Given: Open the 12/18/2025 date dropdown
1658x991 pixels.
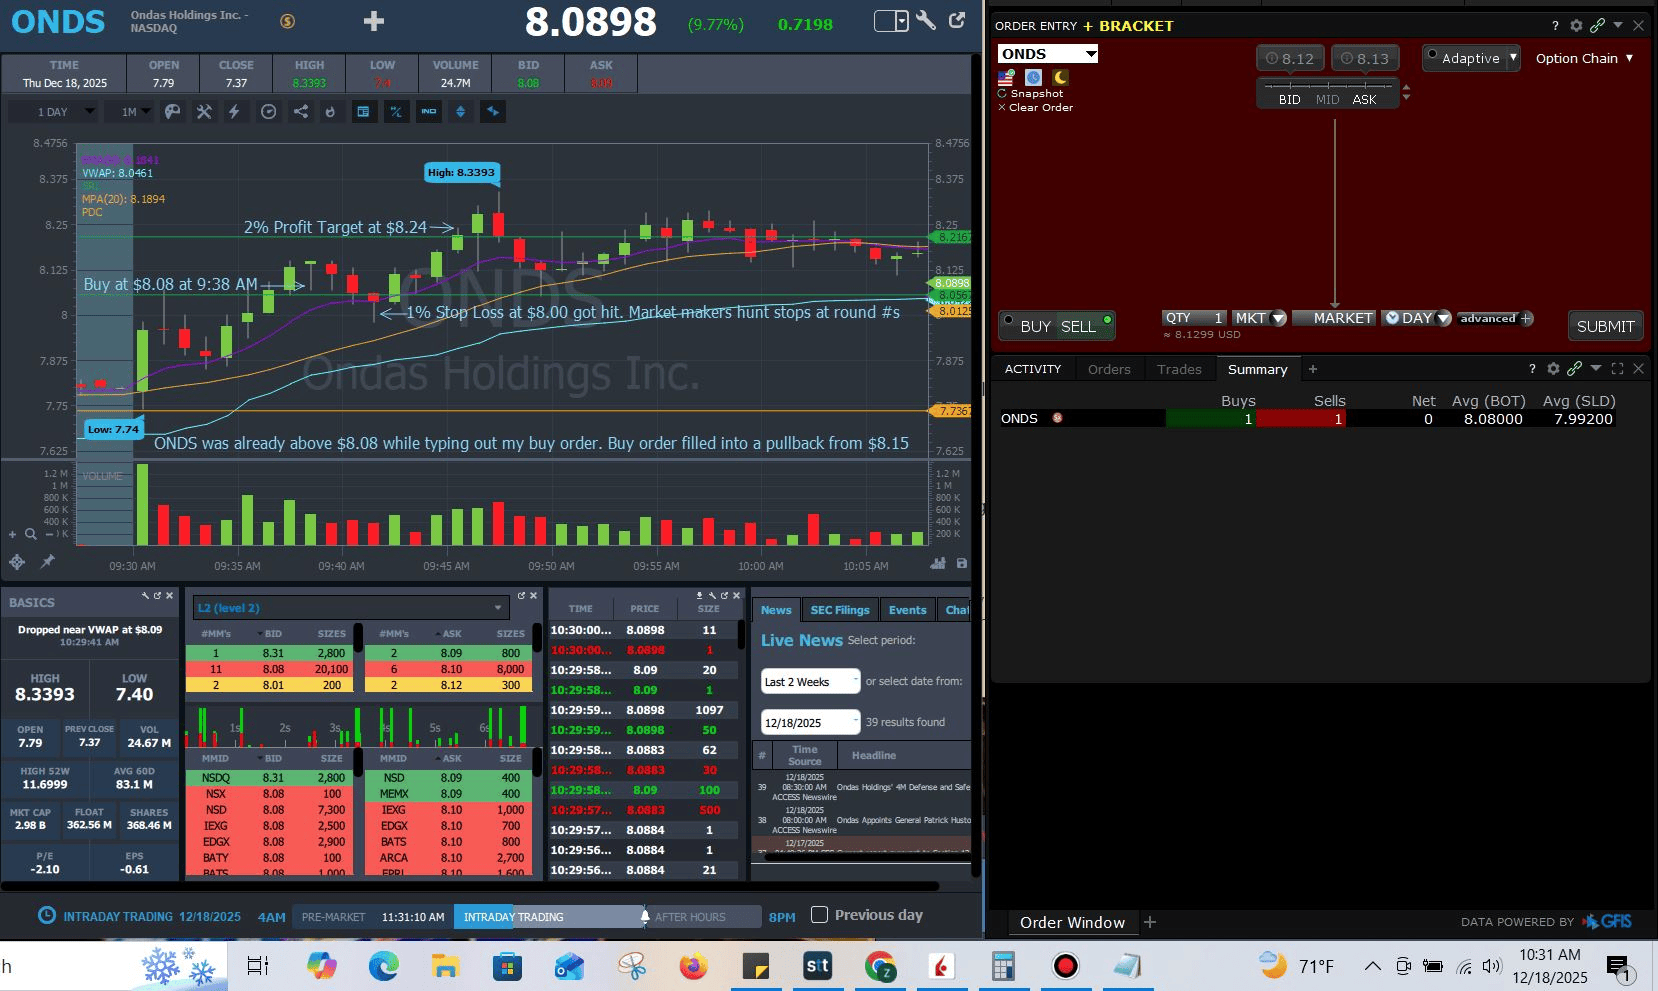Looking at the screenshot, I should 810,722.
